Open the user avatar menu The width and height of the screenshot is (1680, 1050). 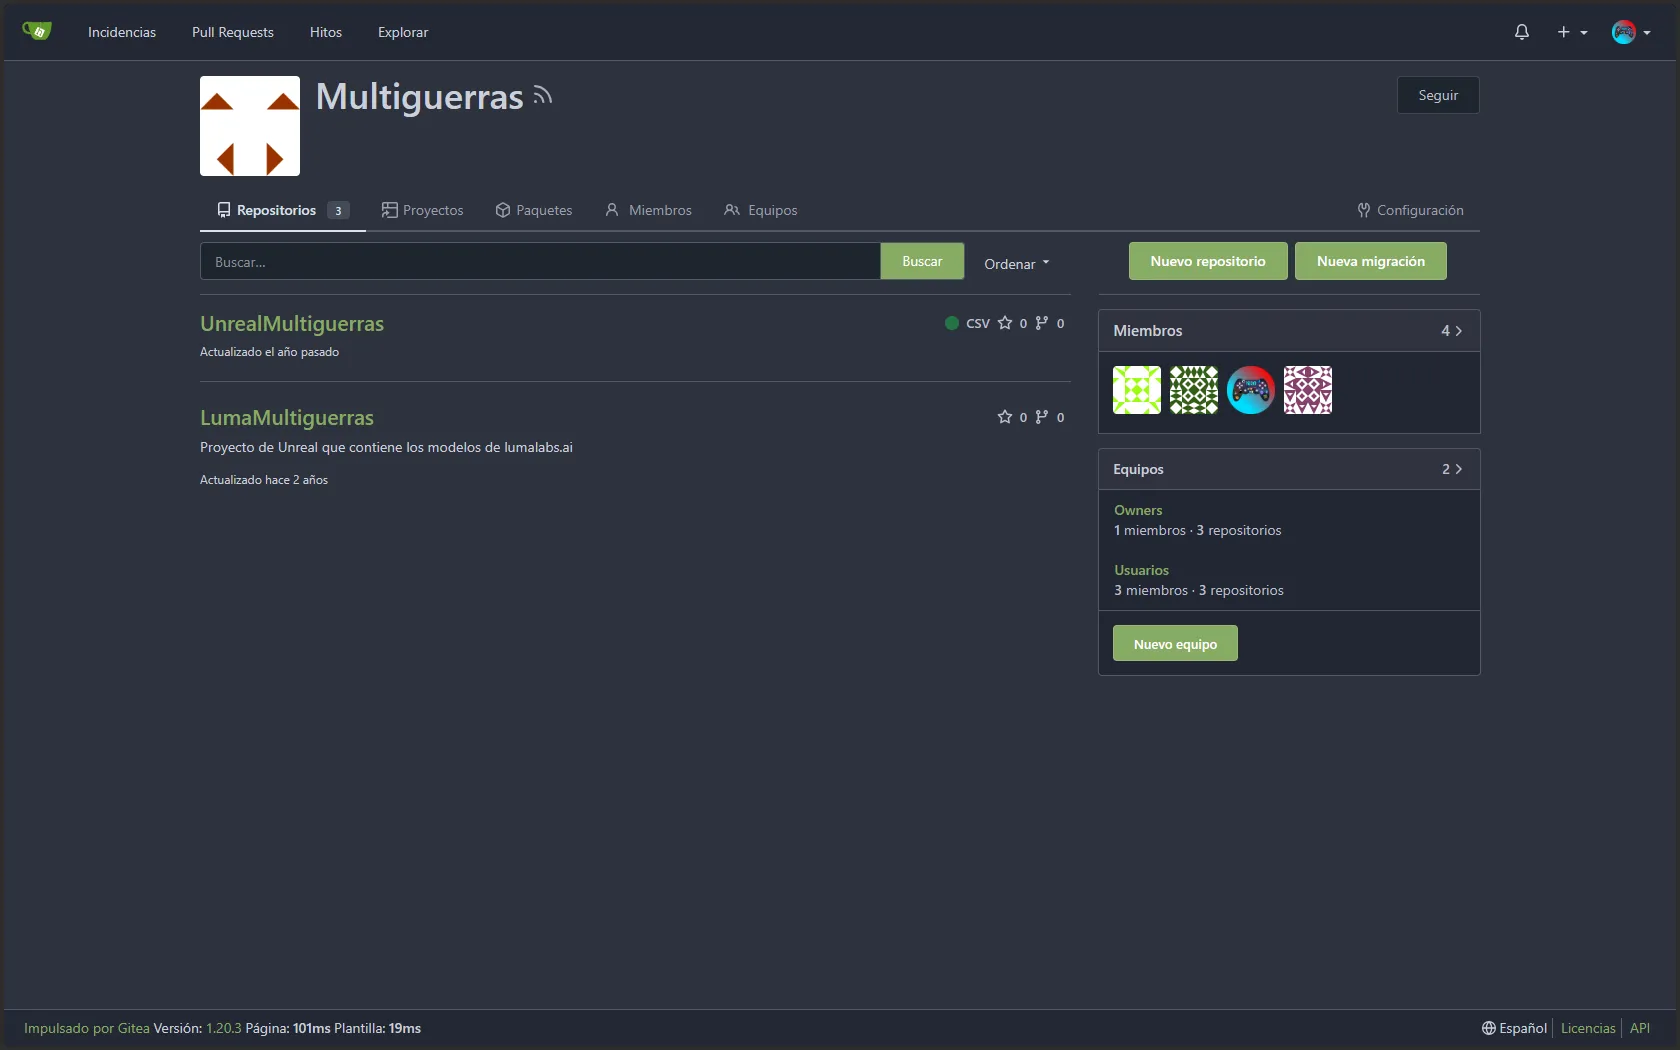(x=1631, y=32)
